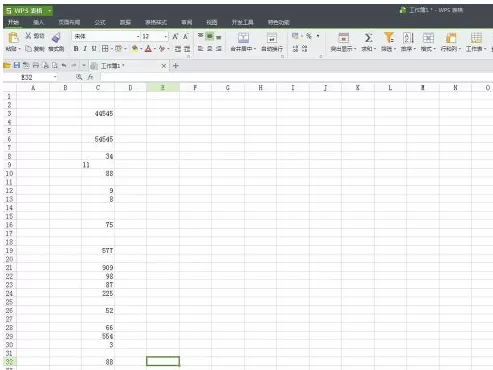
Task: Click the Wrap Text (自动换行) icon
Action: tap(272, 38)
